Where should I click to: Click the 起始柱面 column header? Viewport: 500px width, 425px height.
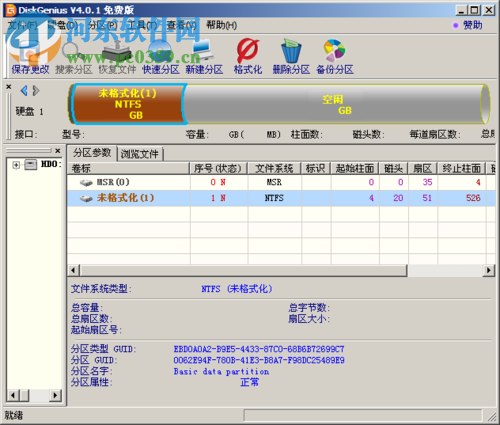(x=355, y=168)
